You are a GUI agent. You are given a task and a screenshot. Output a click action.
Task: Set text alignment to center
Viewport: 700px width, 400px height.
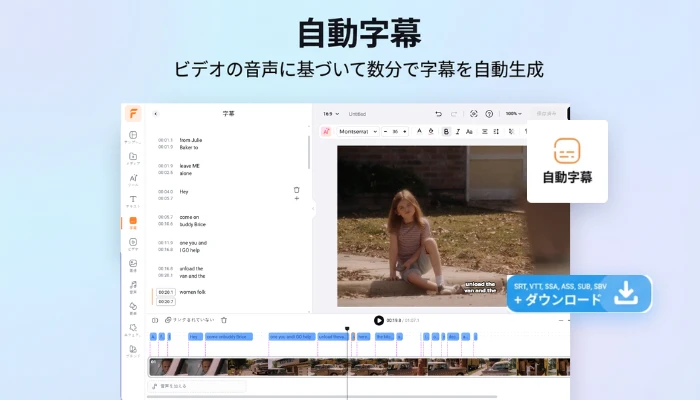pyautogui.click(x=484, y=132)
